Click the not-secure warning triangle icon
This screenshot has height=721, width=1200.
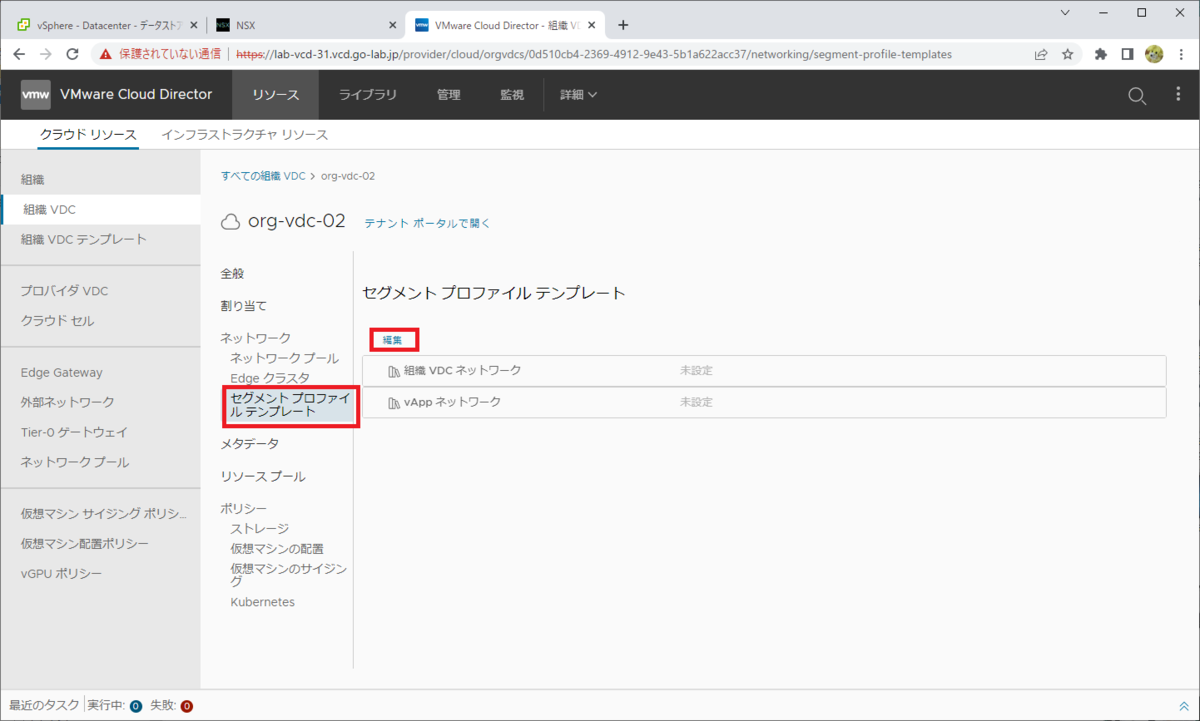105,54
